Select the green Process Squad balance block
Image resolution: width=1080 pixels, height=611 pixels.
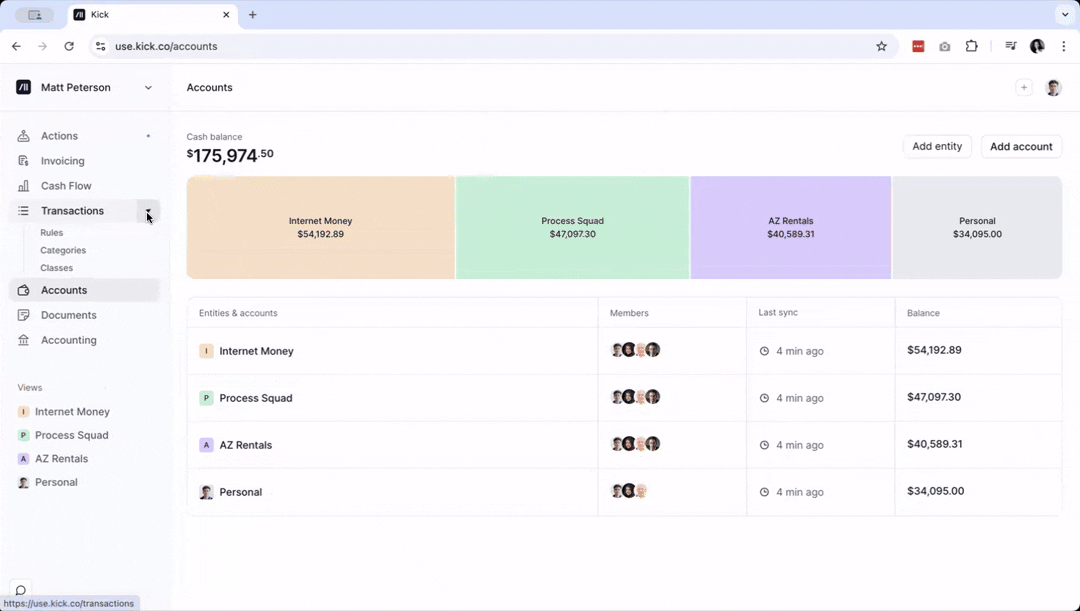pos(572,228)
